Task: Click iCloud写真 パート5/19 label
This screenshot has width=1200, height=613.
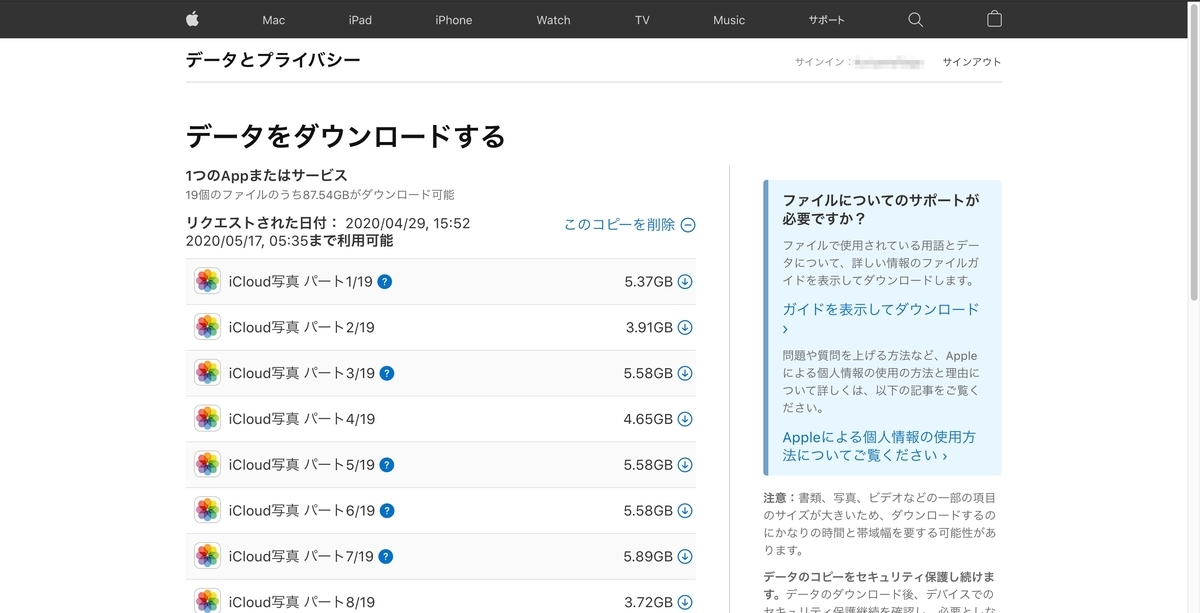Action: (301, 465)
